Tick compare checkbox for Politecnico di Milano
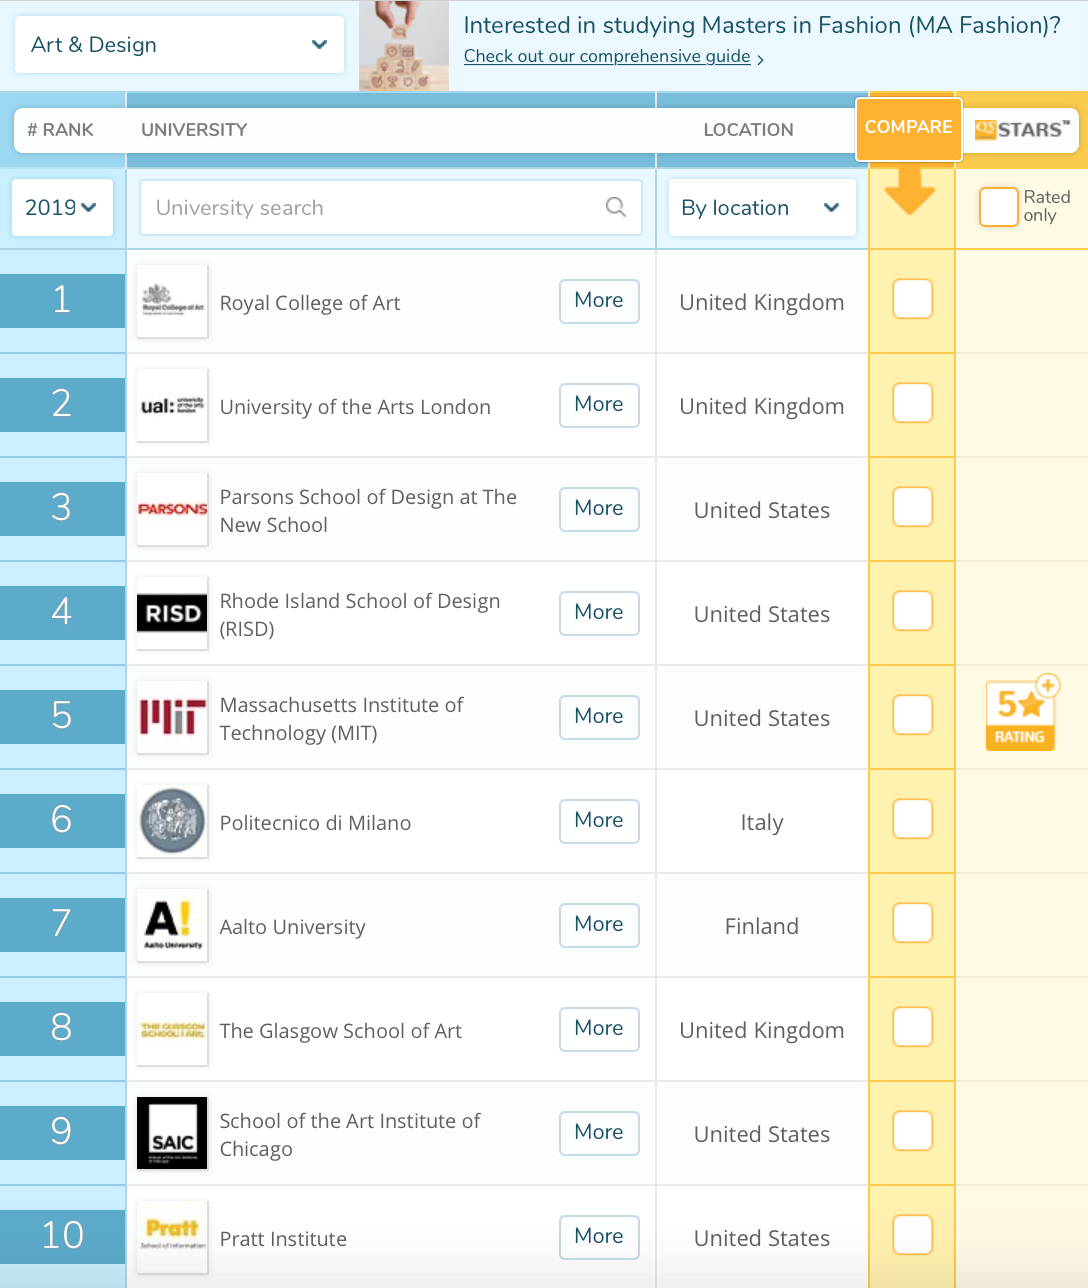Image resolution: width=1088 pixels, height=1288 pixels. (912, 819)
